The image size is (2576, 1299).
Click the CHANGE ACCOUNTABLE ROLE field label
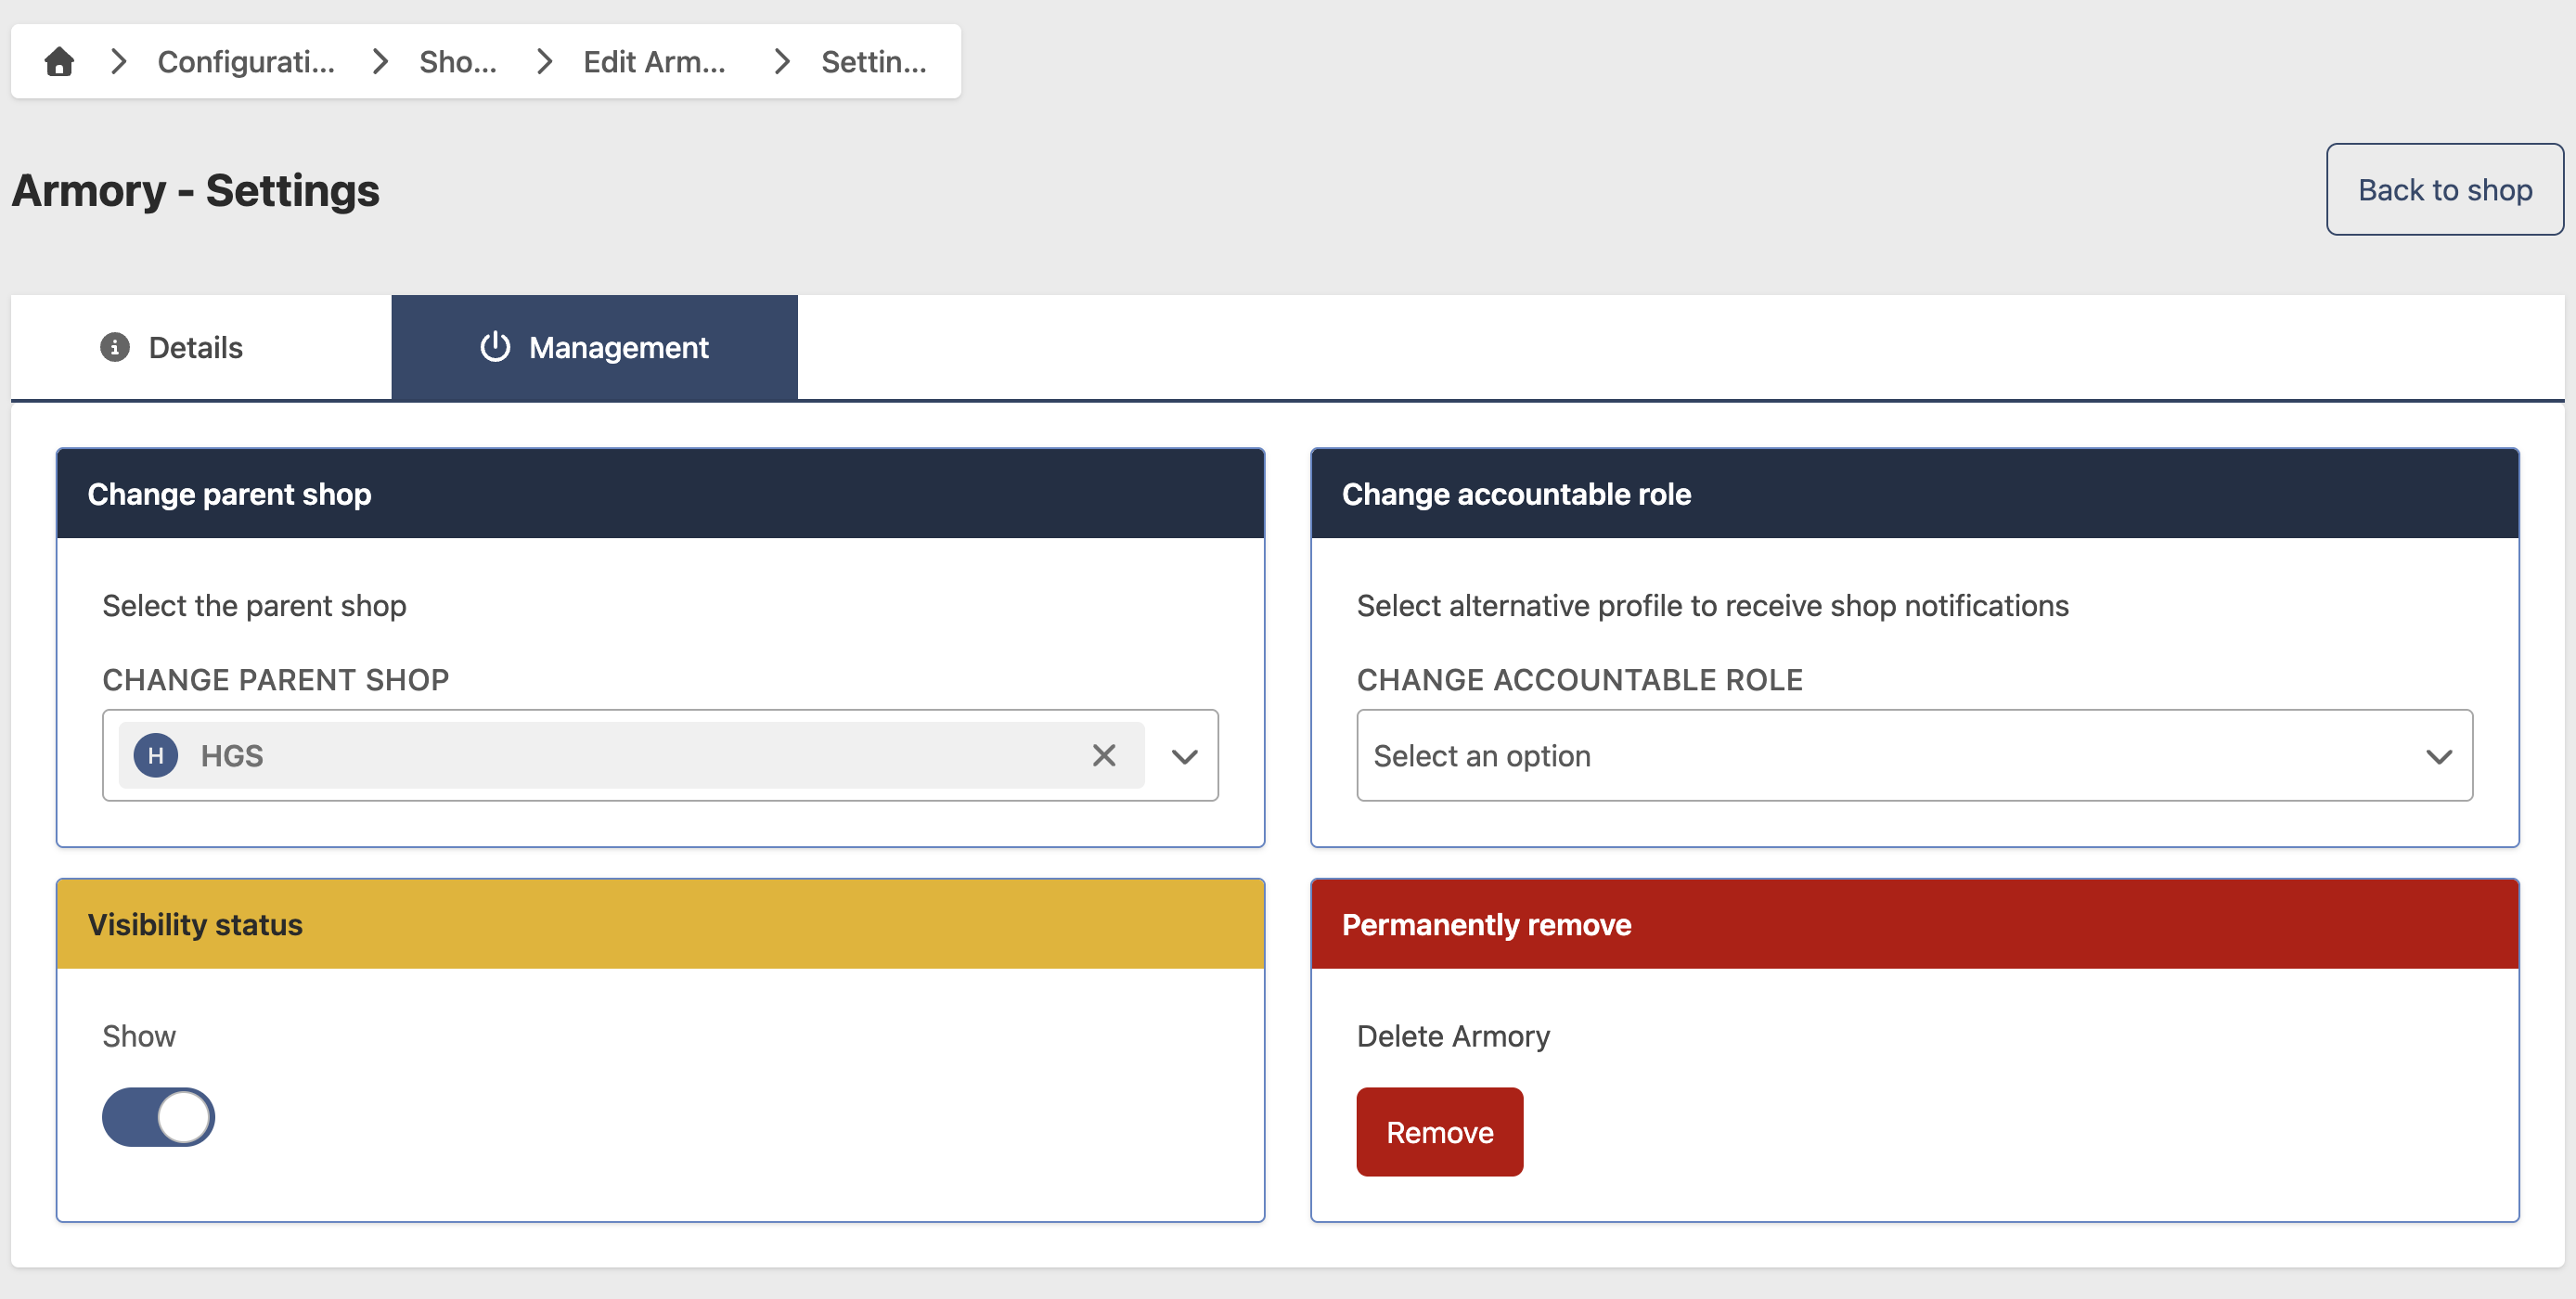(x=1579, y=680)
